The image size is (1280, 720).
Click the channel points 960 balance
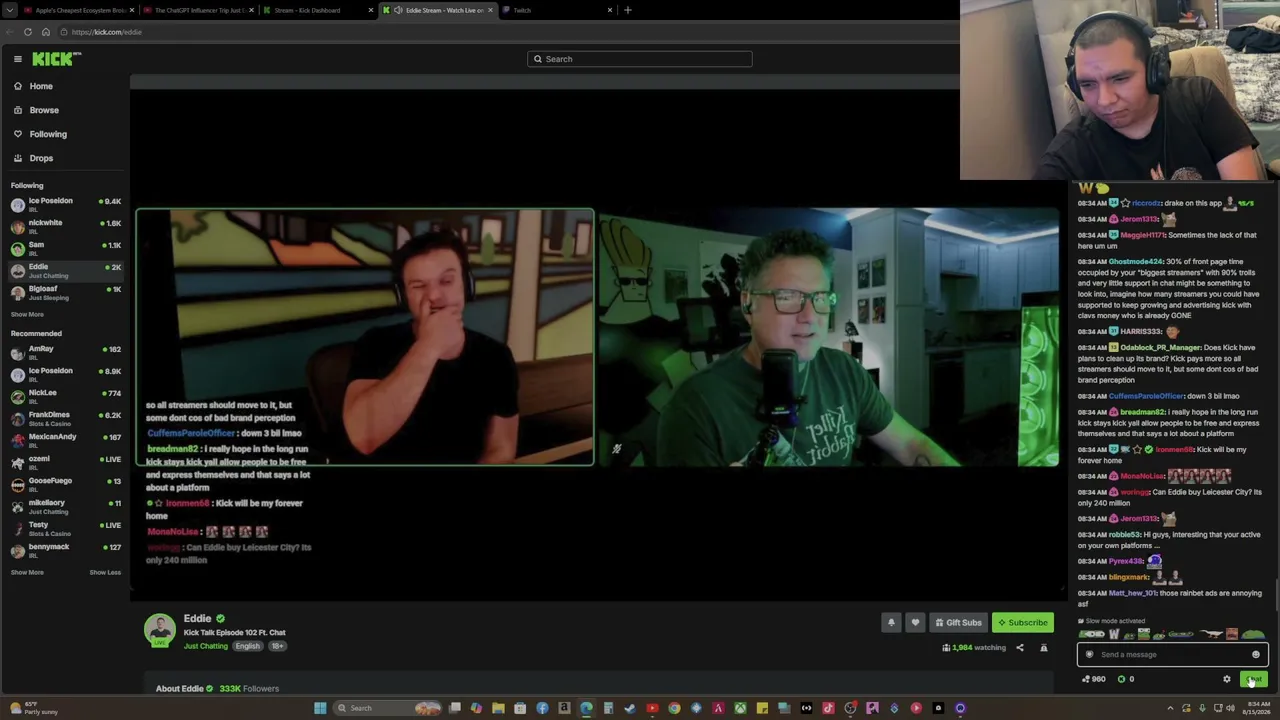point(1095,679)
